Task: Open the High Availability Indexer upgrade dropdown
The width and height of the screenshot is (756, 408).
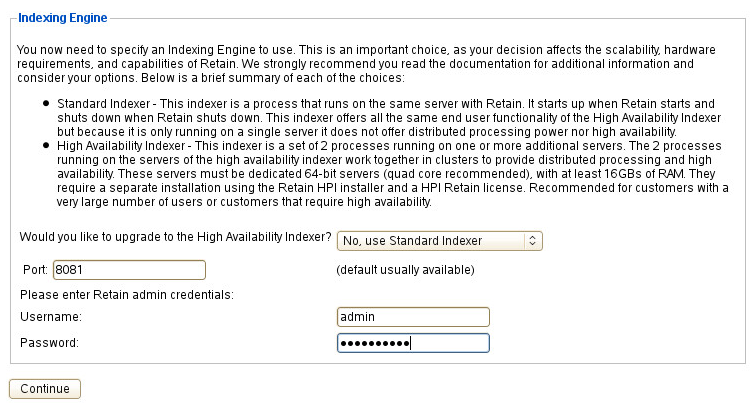Action: pos(438,241)
